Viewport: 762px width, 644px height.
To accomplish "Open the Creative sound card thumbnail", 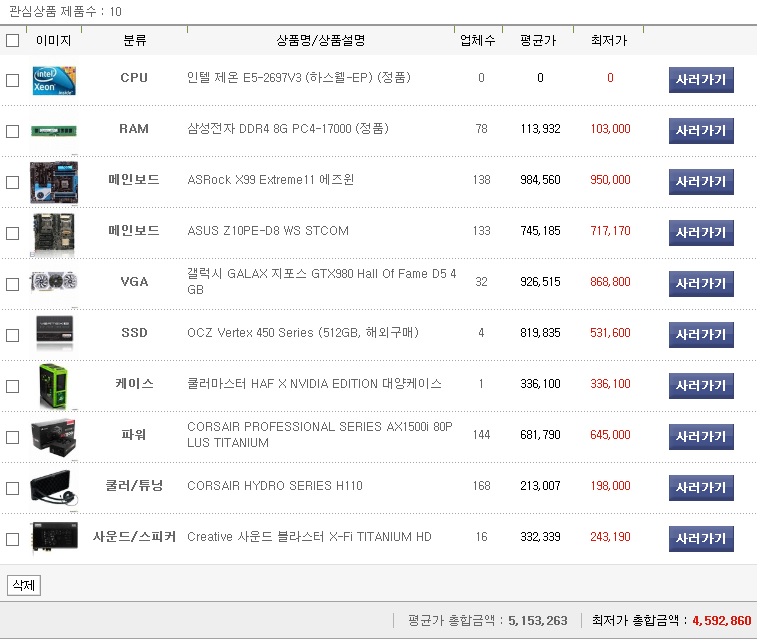I will [54, 538].
